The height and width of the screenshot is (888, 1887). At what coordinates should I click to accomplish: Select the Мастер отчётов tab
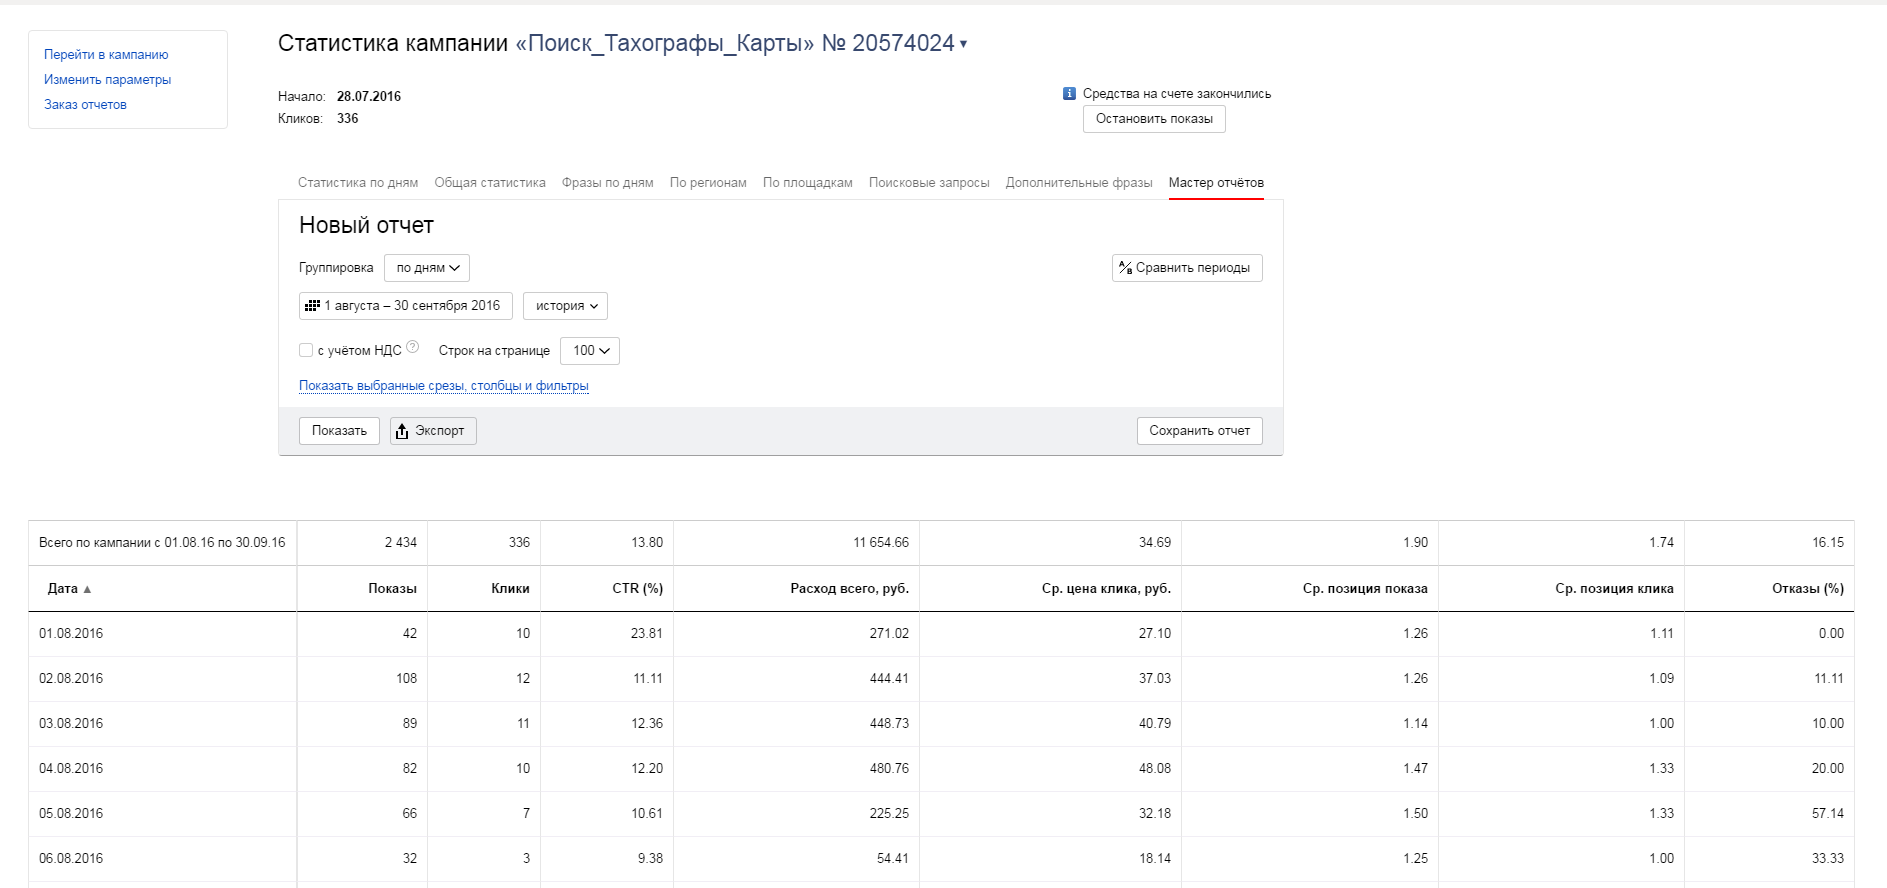1216,183
